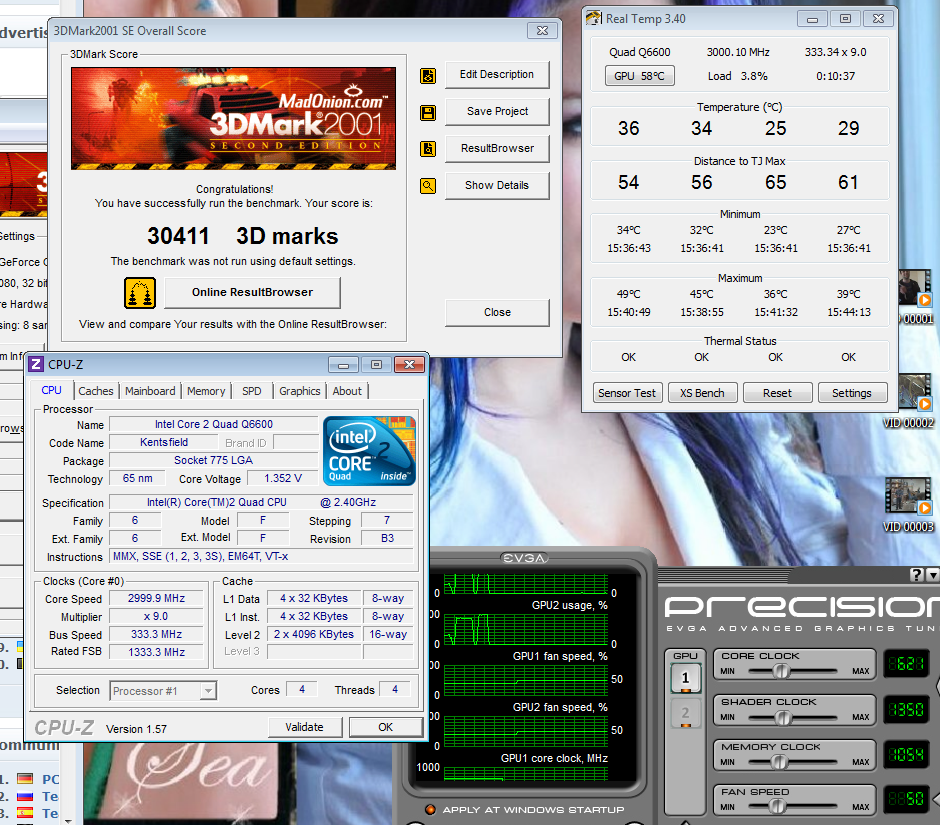940x825 pixels.
Task: Click Reset in Real Temp
Action: 778,393
